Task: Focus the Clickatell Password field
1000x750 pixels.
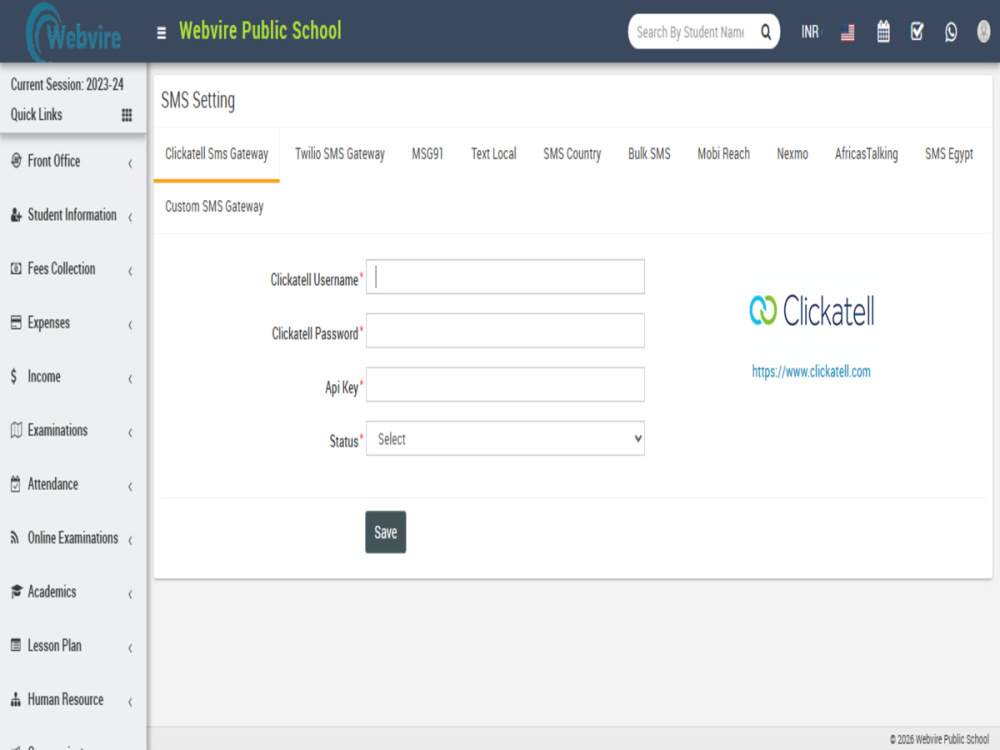Action: tap(505, 330)
